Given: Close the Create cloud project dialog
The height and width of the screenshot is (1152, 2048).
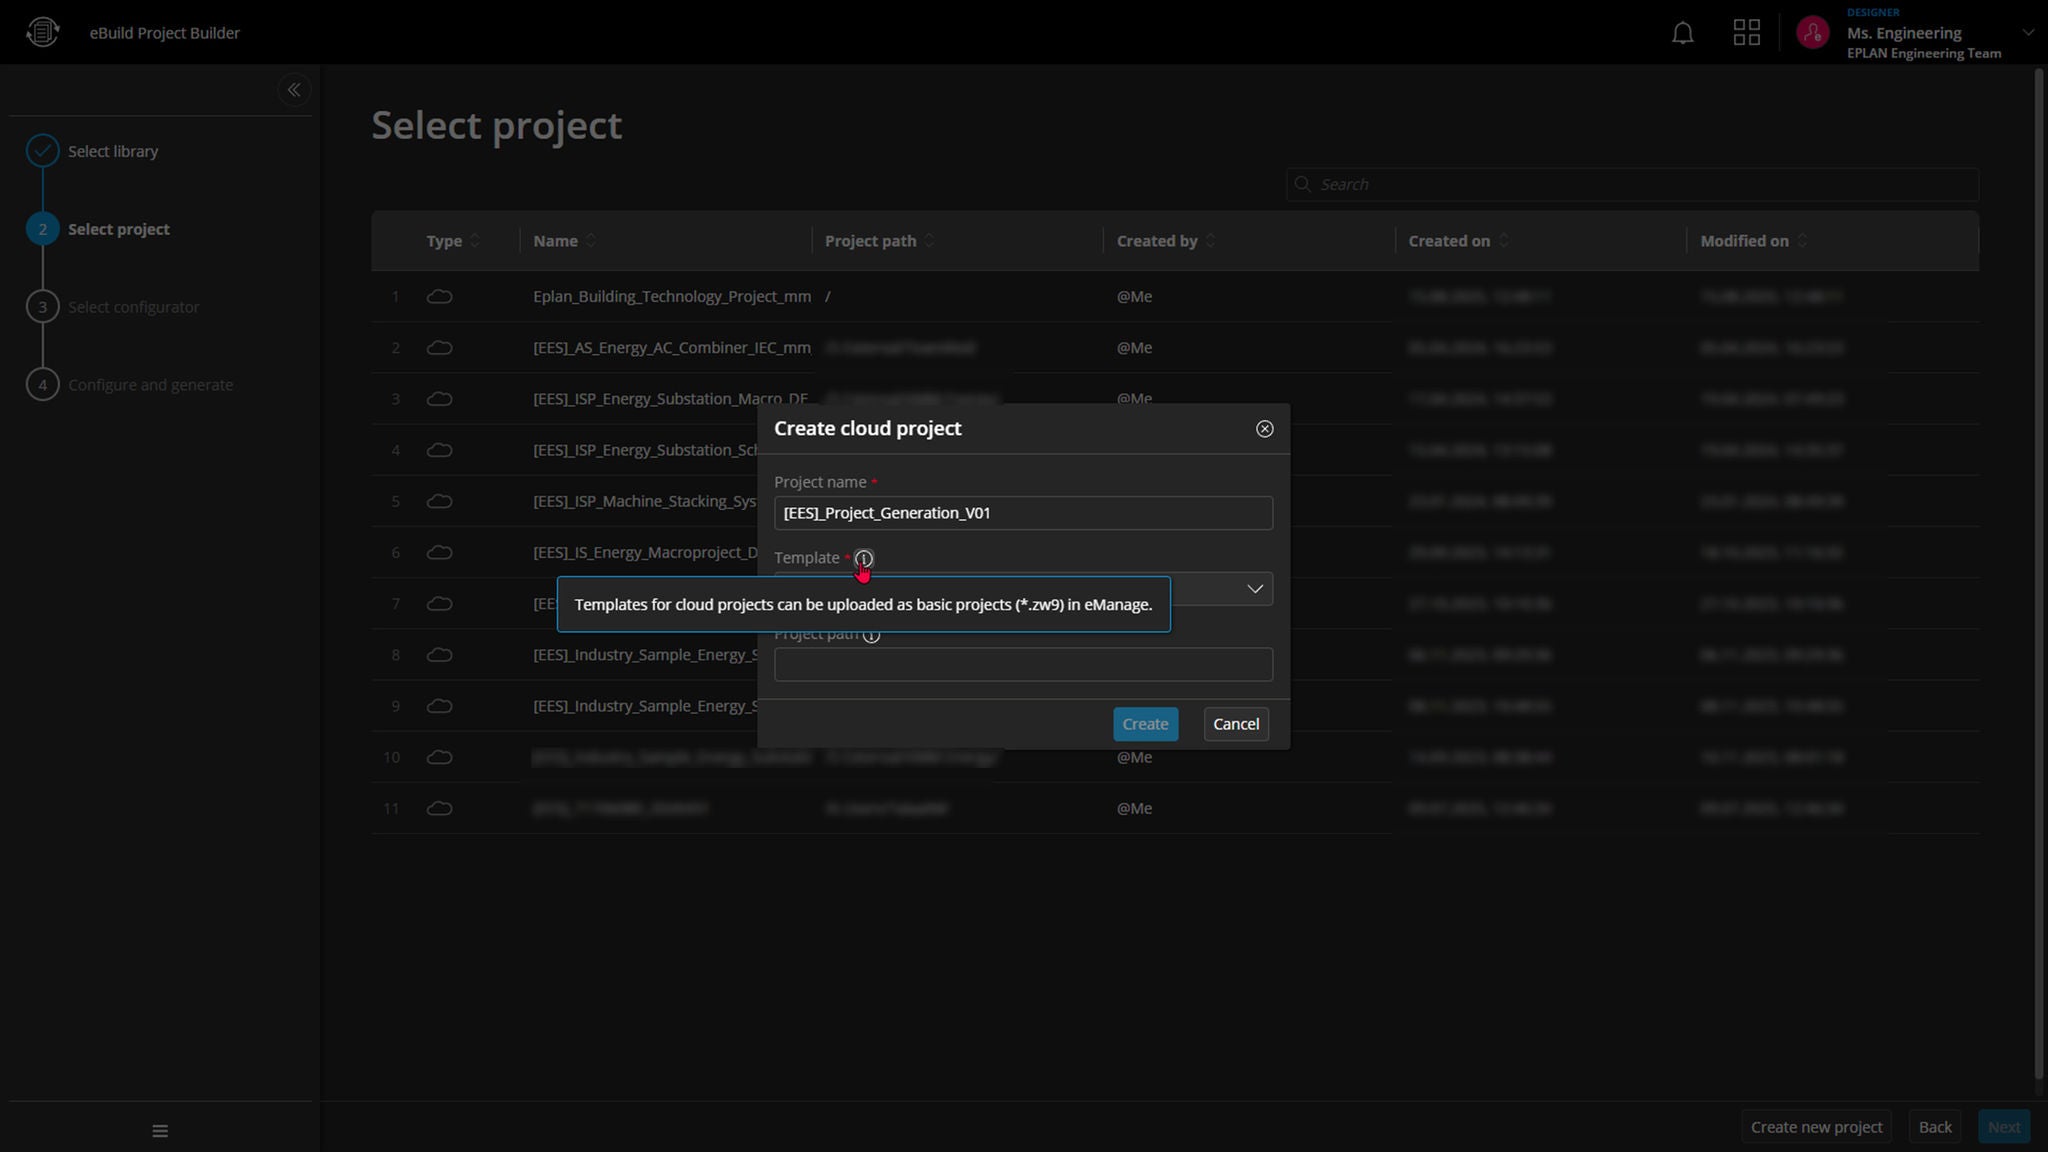Looking at the screenshot, I should click(1264, 429).
